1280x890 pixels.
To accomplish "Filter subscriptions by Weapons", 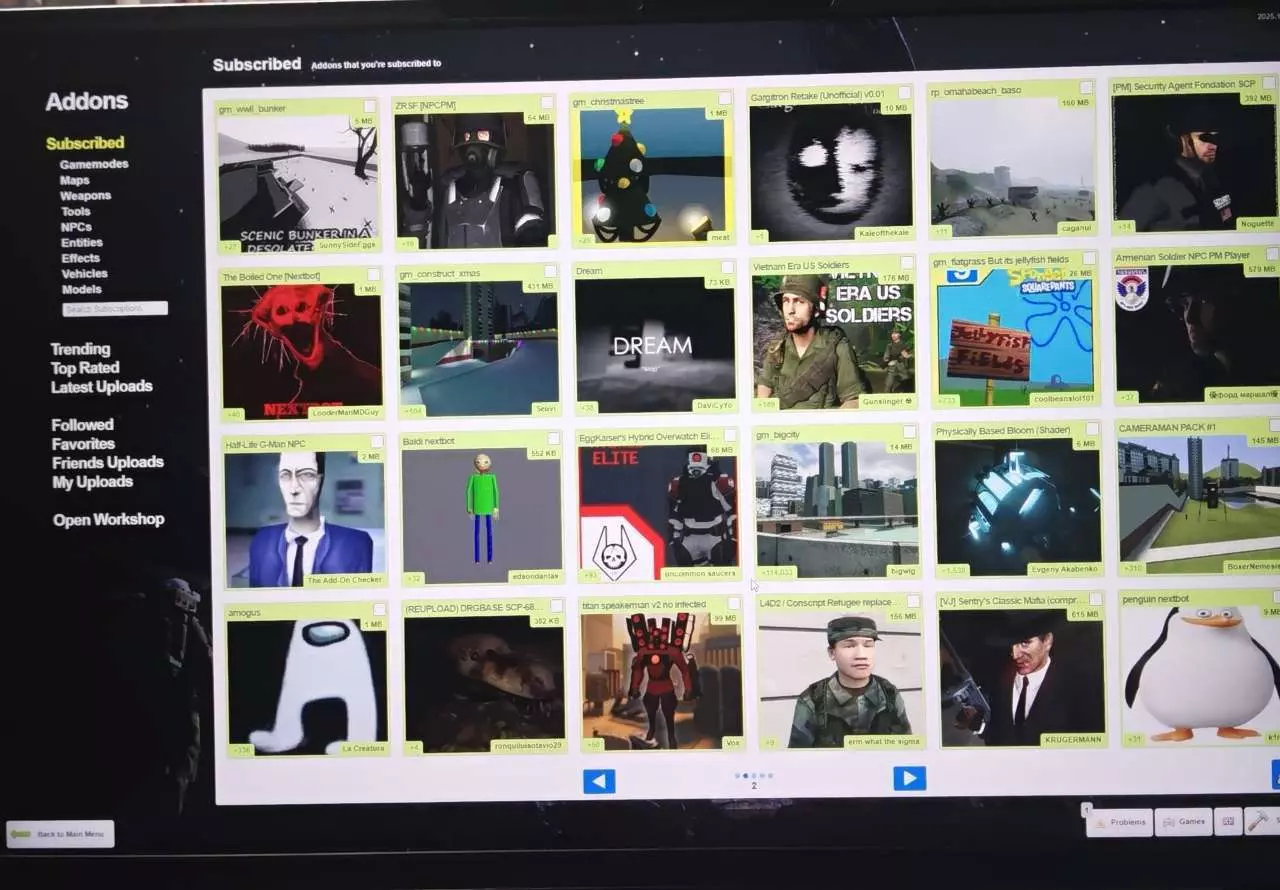I will point(85,196).
